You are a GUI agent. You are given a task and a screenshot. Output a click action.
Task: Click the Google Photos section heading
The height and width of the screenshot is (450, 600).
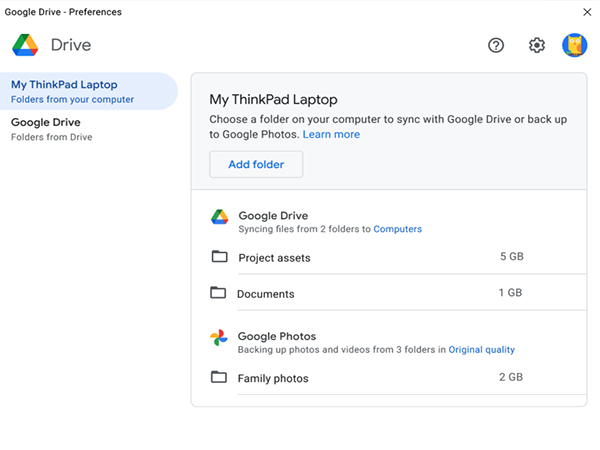tap(277, 336)
